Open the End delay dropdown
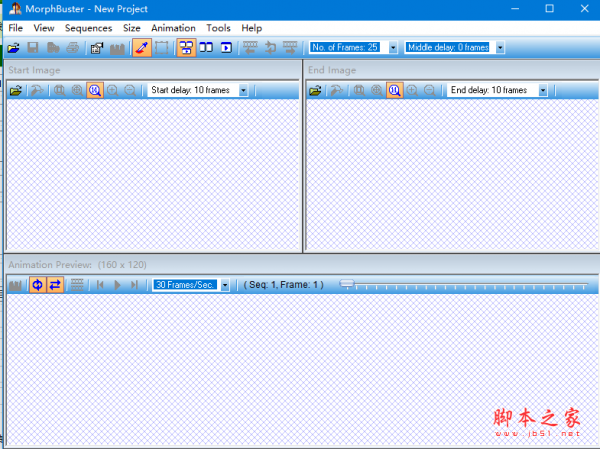Image resolution: width=600 pixels, height=449 pixels. (543, 90)
